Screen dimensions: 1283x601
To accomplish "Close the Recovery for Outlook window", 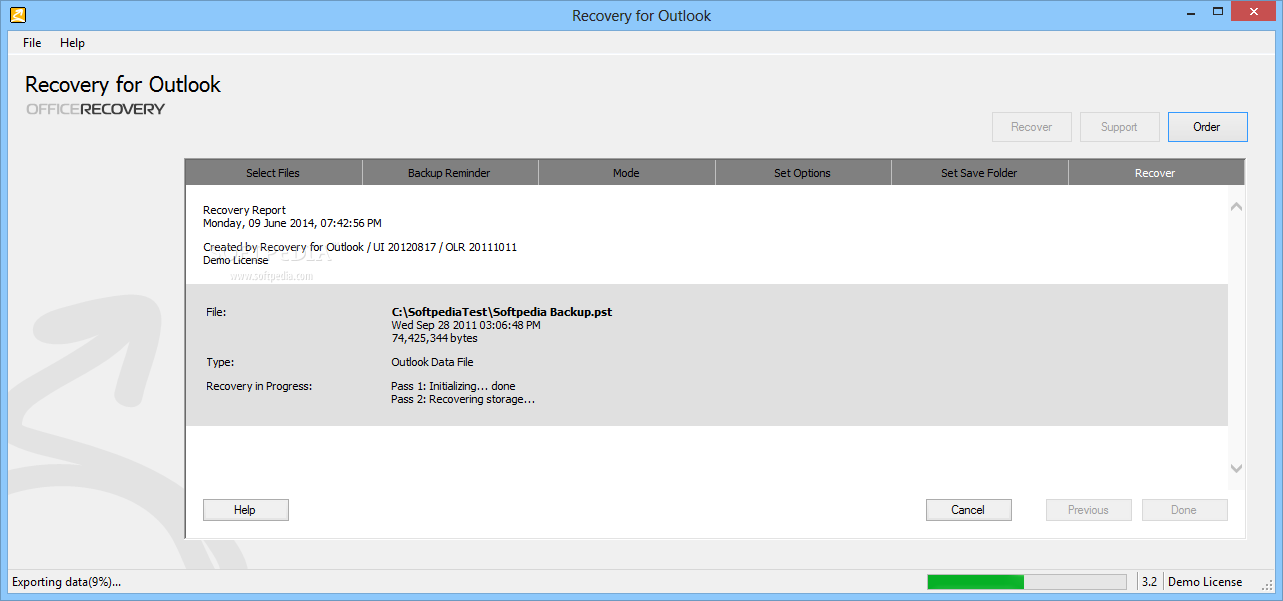I will point(1252,13).
